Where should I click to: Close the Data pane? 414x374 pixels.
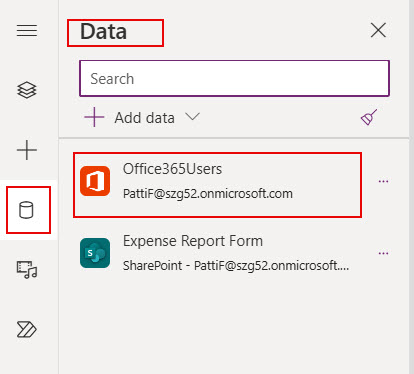[378, 31]
